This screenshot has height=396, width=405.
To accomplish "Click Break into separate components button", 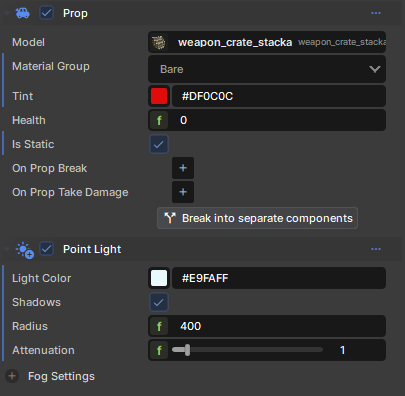I will (x=257, y=218).
